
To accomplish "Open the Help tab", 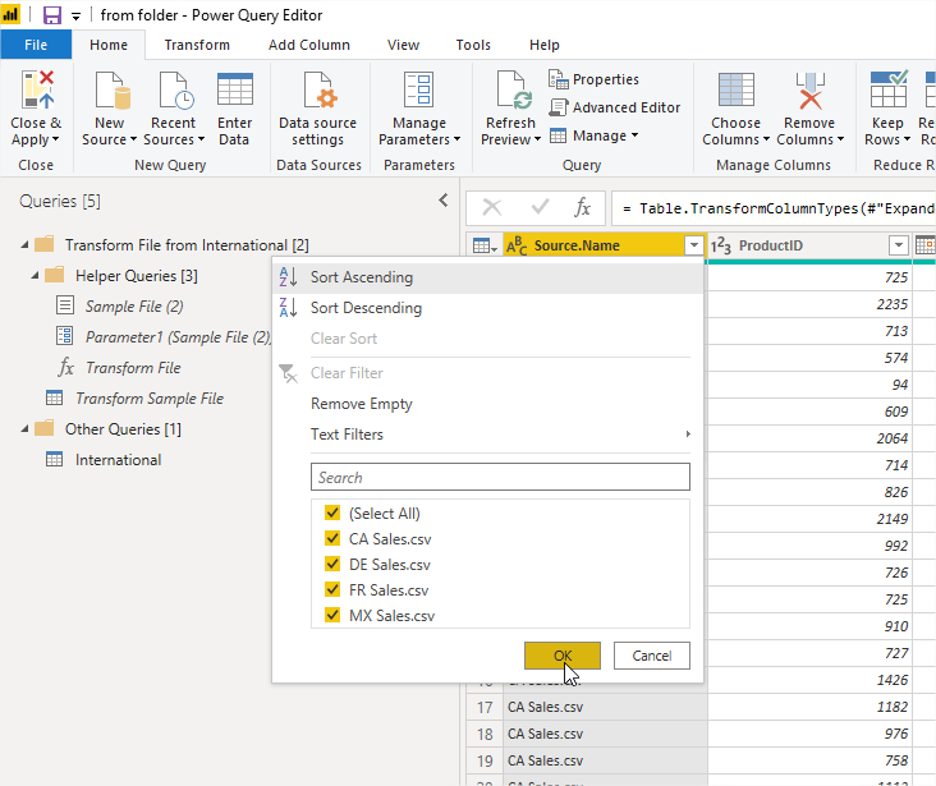I will click(544, 45).
